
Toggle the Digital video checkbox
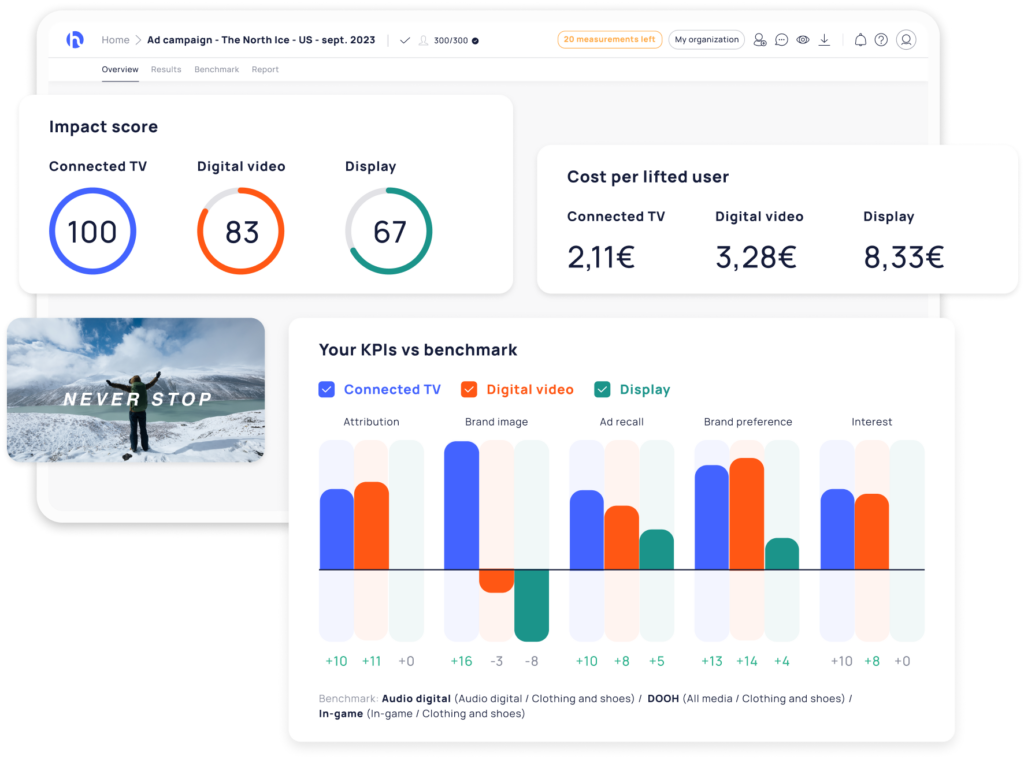tap(469, 390)
